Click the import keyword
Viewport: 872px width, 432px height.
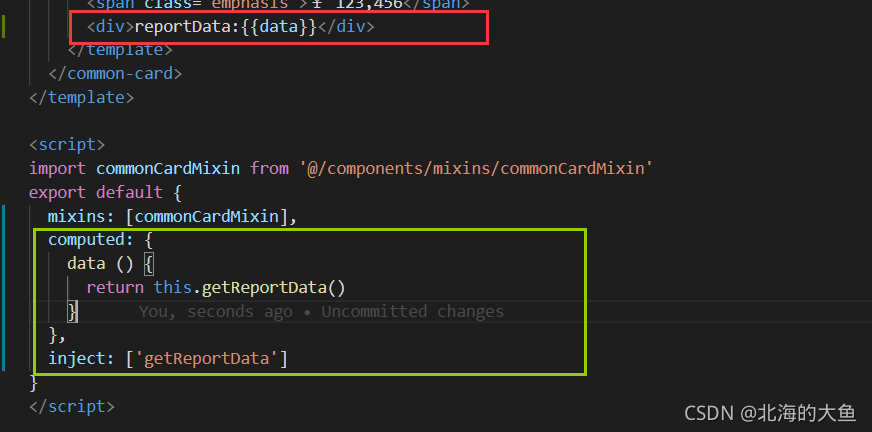click(57, 168)
